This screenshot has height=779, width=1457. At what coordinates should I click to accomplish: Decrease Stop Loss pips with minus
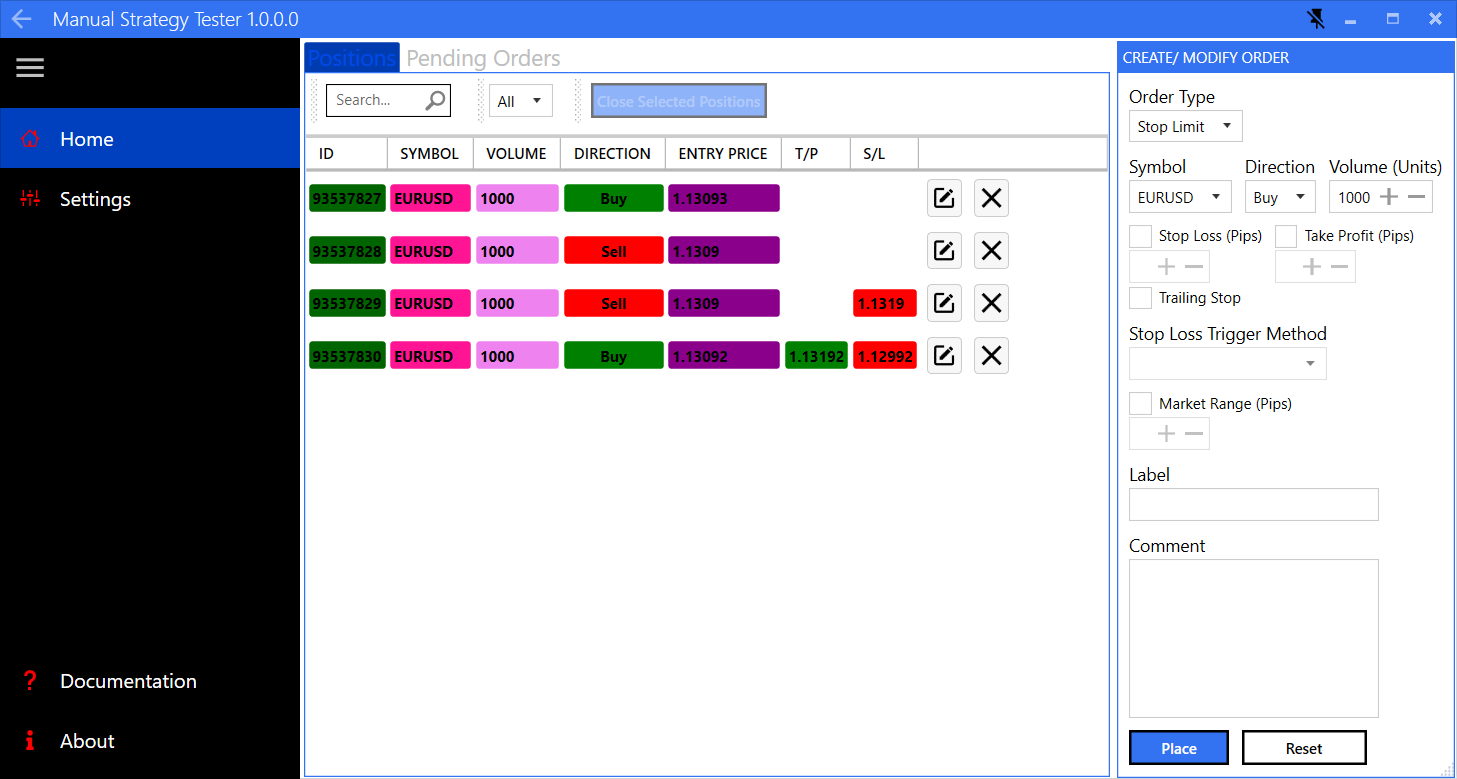(x=1194, y=267)
